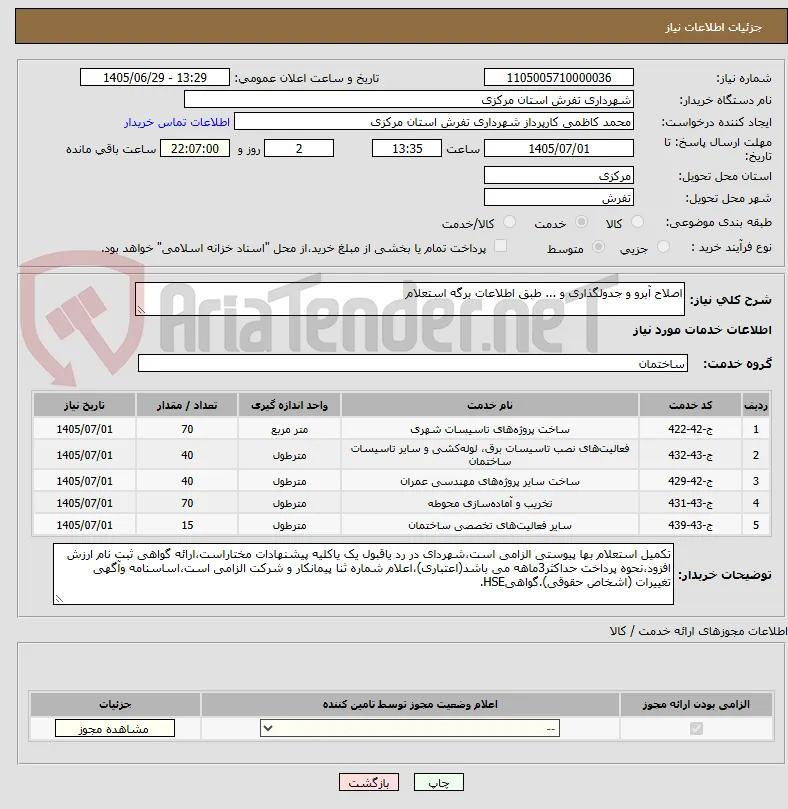Image resolution: width=788 pixels, height=809 pixels.
Task: Click the کد خدمت column header
Action: (x=690, y=405)
